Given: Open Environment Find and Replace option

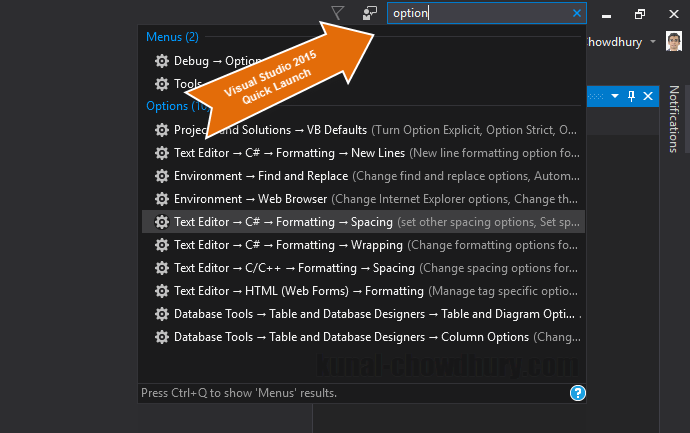Looking at the screenshot, I should pyautogui.click(x=363, y=176).
